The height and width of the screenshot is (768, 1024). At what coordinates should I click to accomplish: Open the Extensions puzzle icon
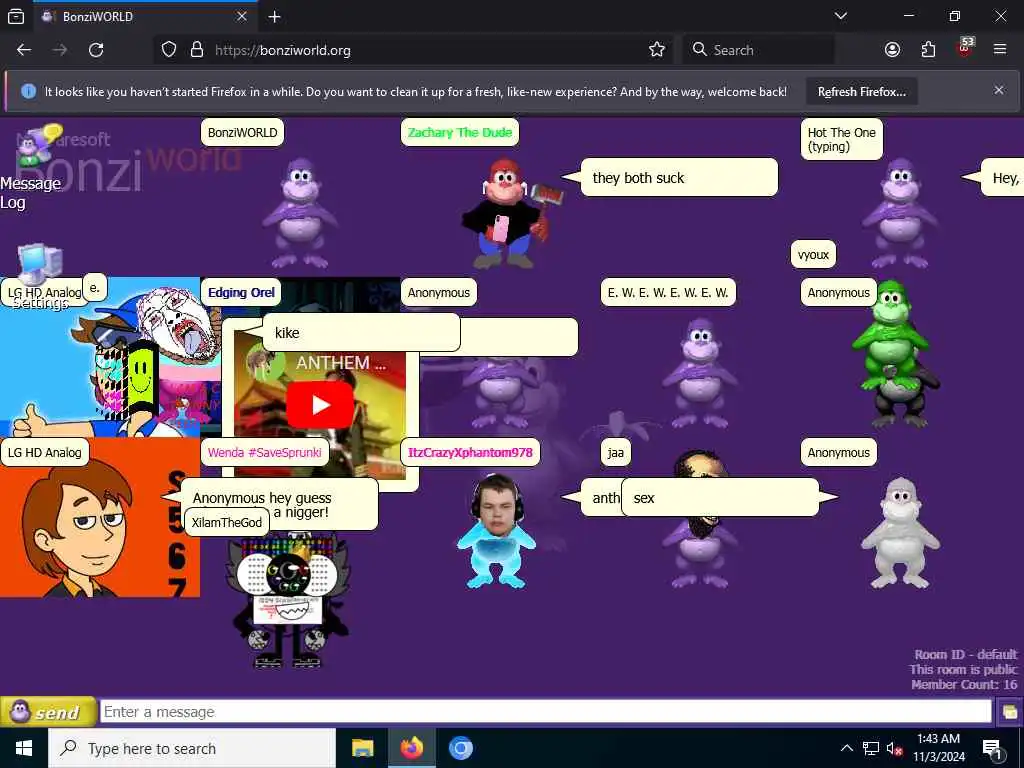tap(928, 50)
